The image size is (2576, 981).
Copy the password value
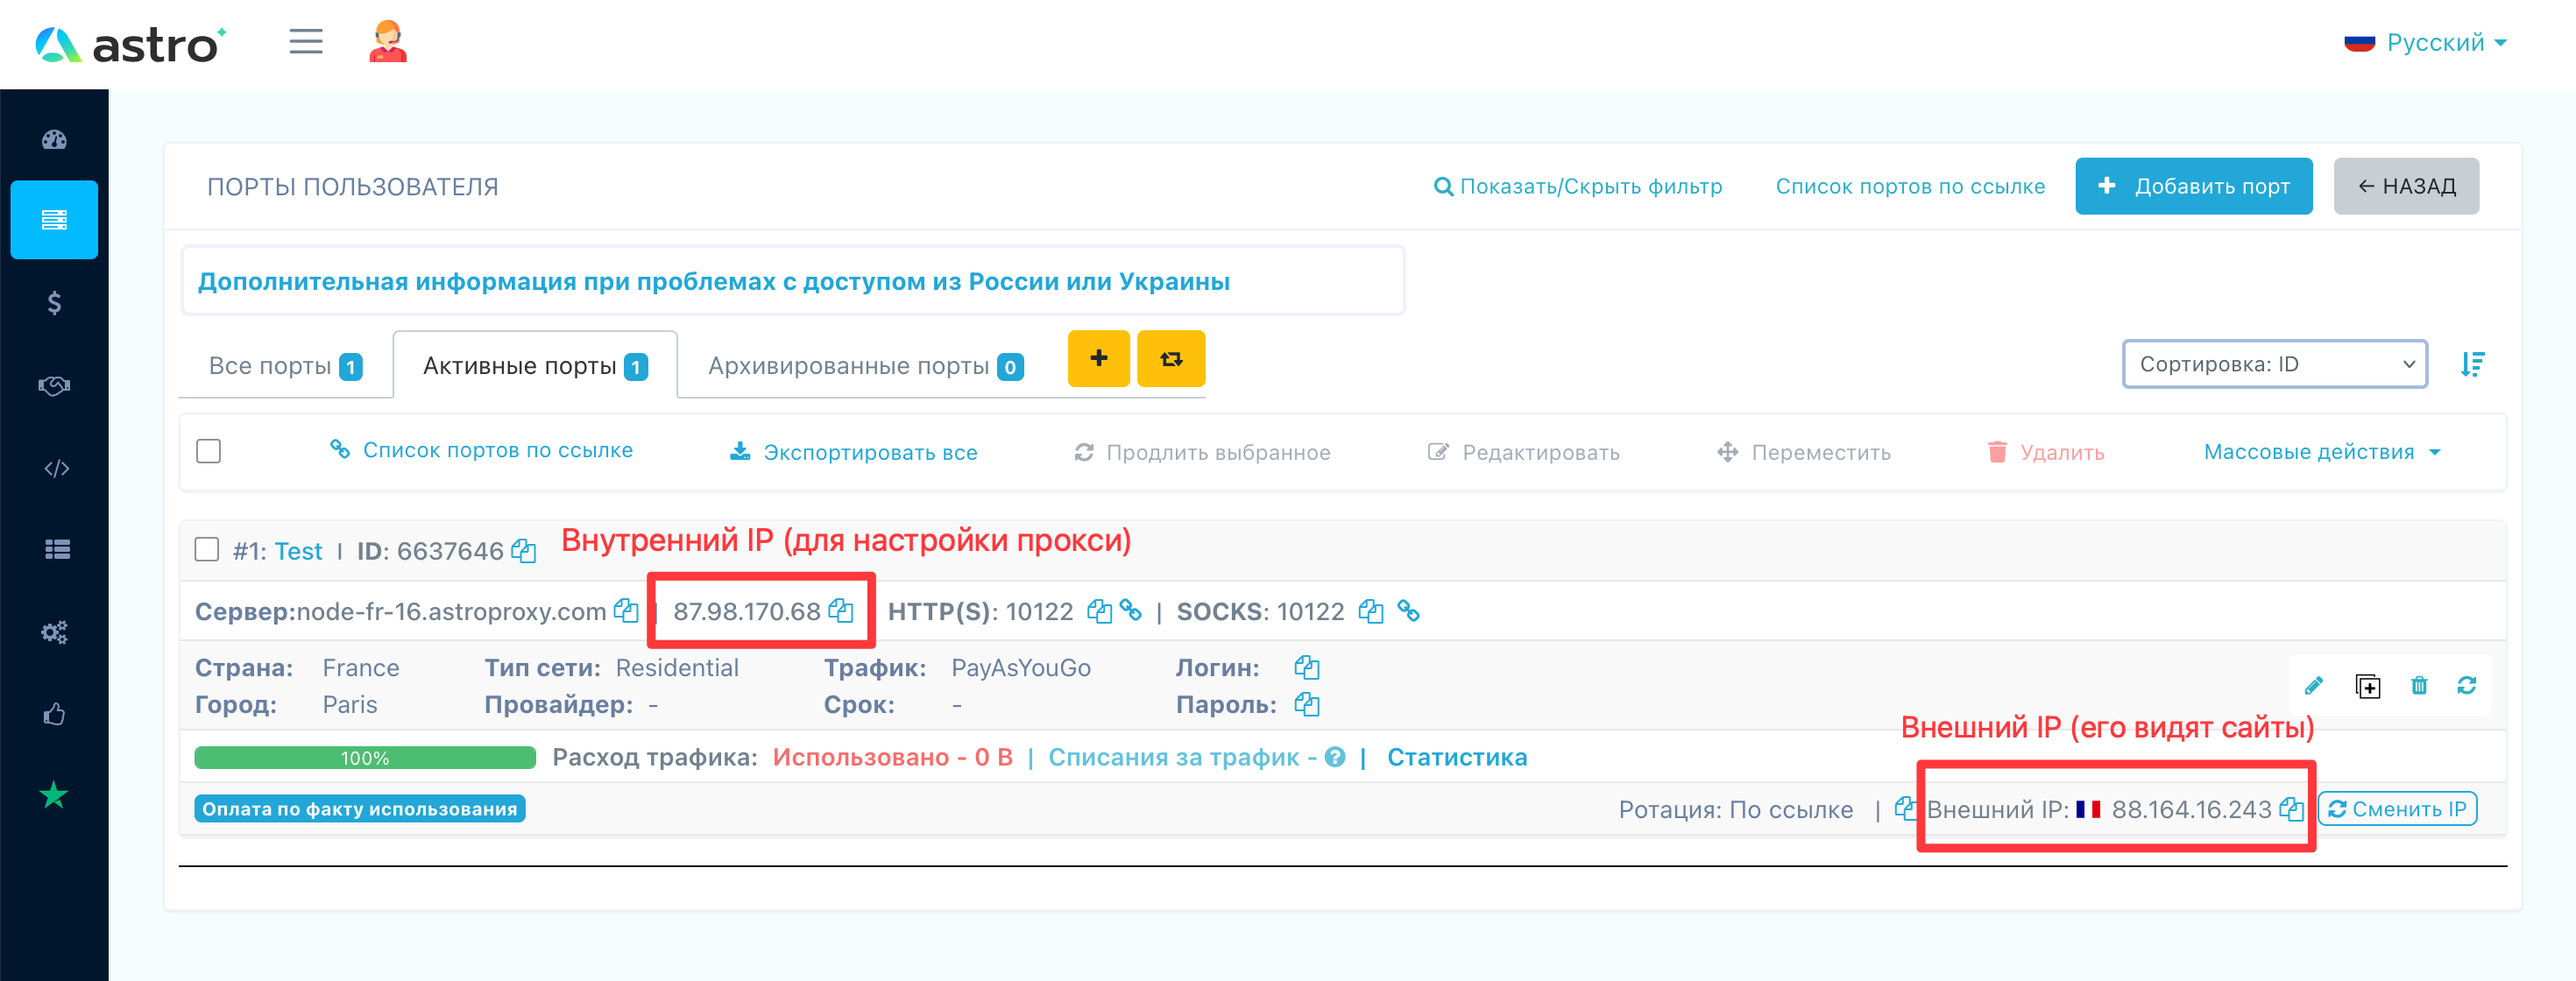(1307, 704)
